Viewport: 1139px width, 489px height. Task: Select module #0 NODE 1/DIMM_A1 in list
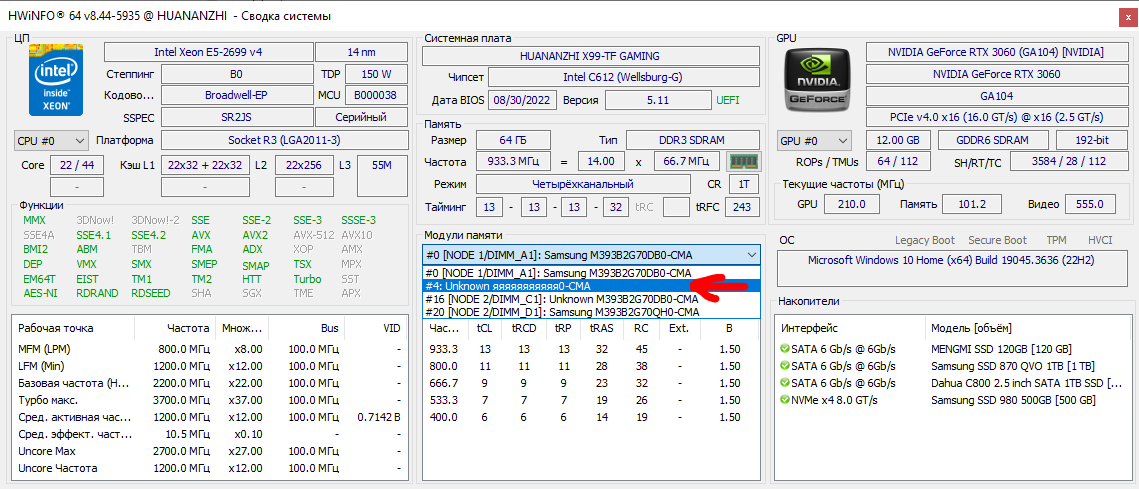pyautogui.click(x=591, y=272)
